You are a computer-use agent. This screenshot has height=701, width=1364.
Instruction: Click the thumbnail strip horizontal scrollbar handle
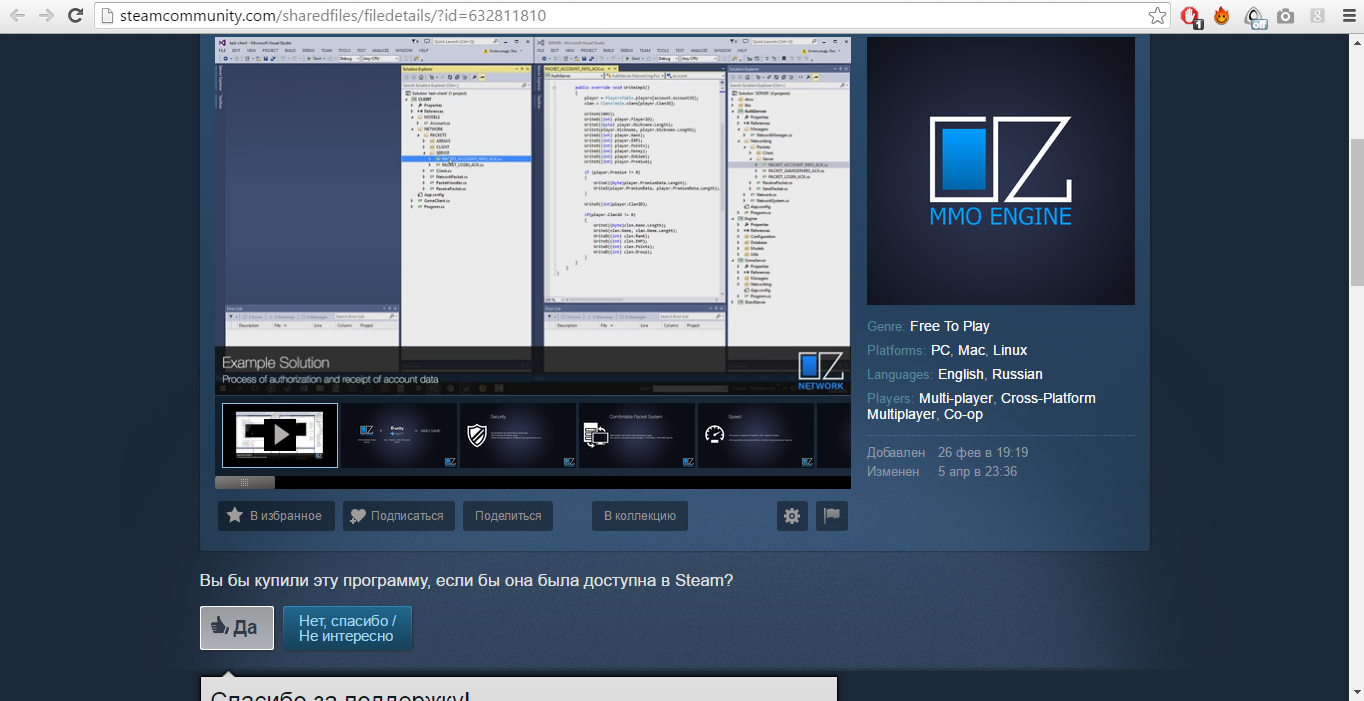pyautogui.click(x=245, y=482)
